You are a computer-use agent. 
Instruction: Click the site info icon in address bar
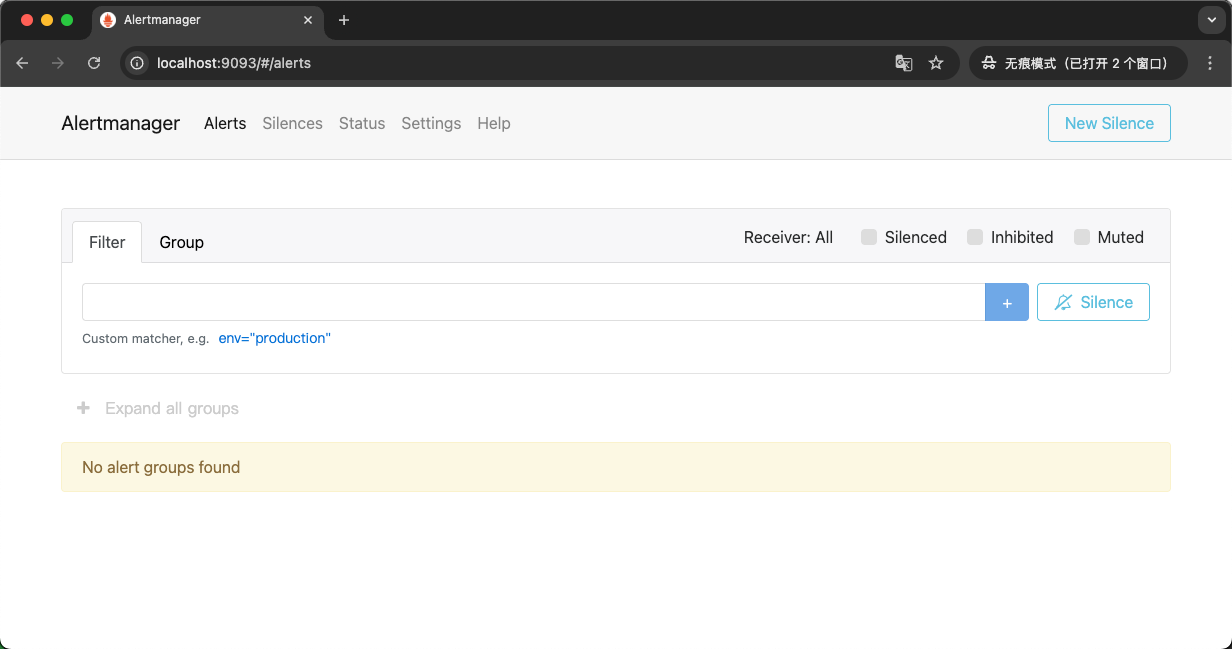point(135,62)
